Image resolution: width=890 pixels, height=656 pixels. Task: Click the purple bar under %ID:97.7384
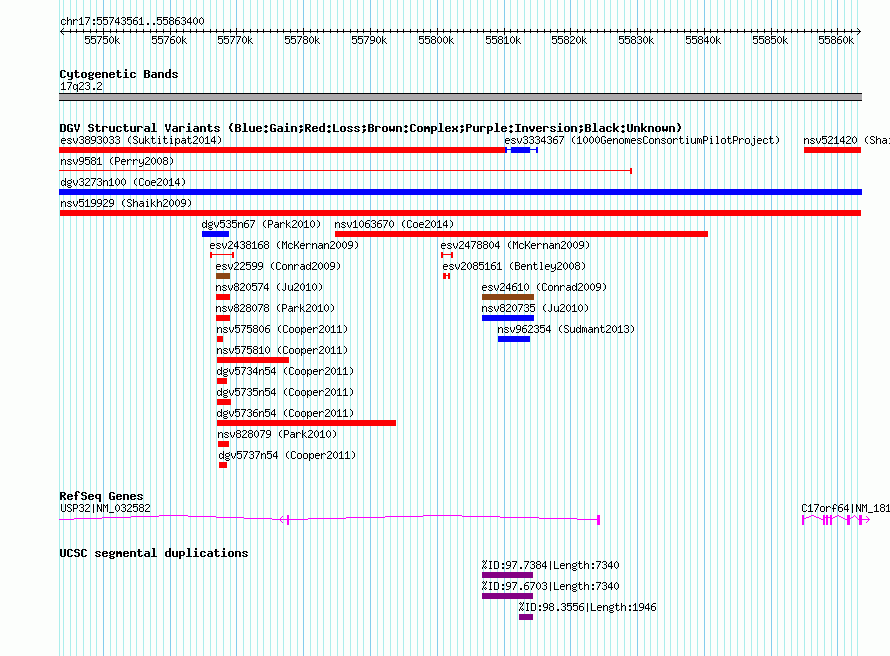[507, 575]
